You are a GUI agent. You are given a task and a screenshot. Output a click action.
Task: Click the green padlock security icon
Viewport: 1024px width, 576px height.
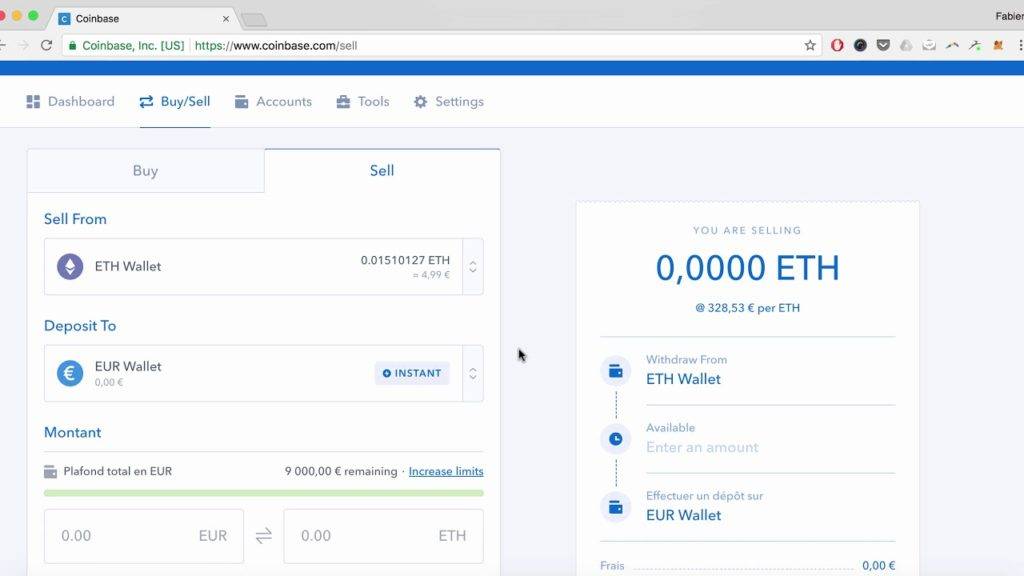72,46
